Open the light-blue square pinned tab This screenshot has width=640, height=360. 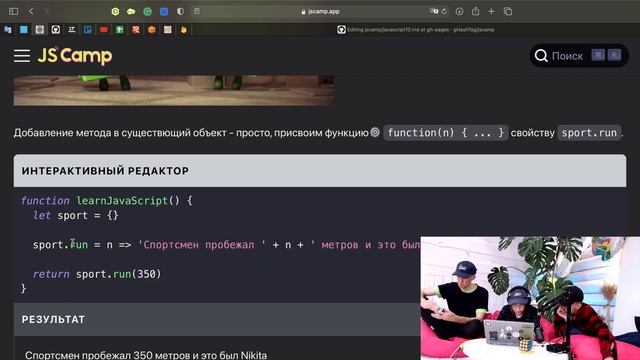click(x=24, y=29)
